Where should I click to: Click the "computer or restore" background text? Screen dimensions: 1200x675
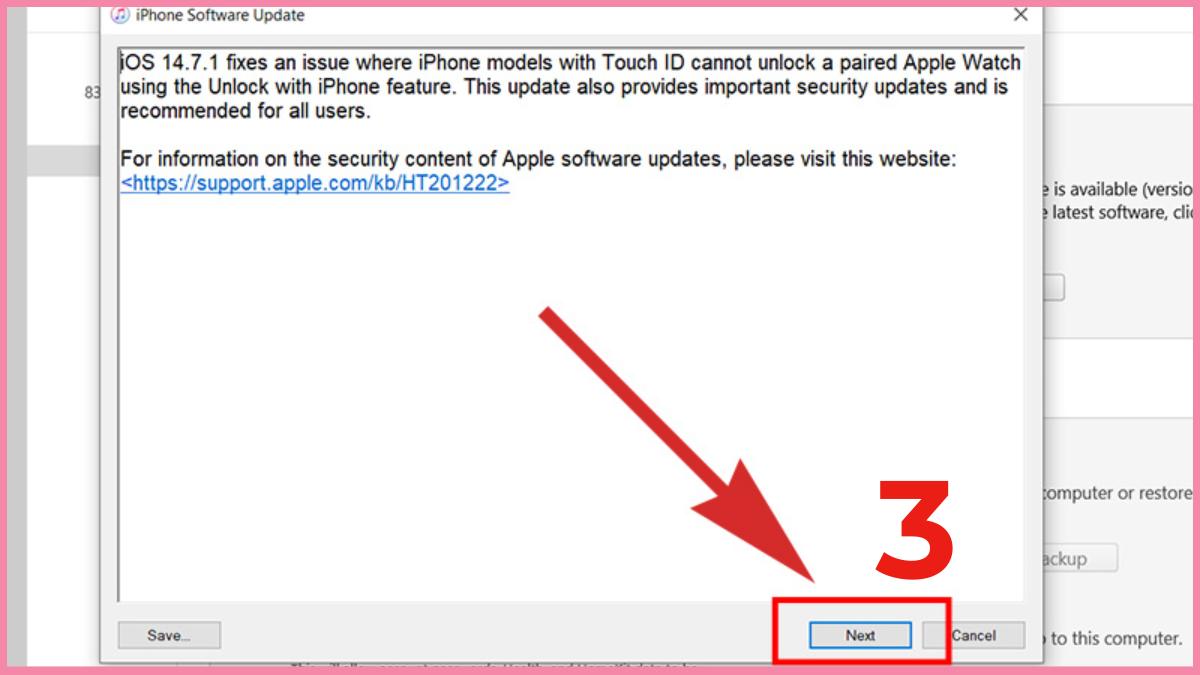(1117, 493)
